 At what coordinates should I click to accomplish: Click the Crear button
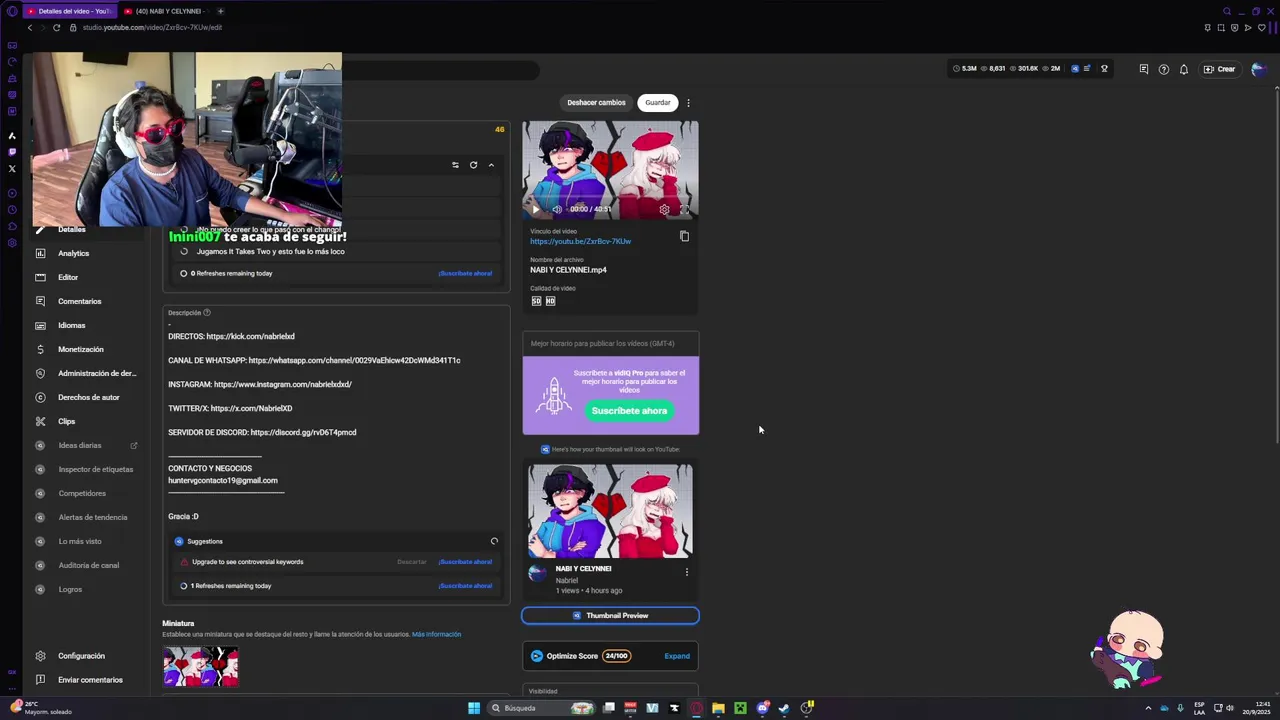(x=1220, y=69)
